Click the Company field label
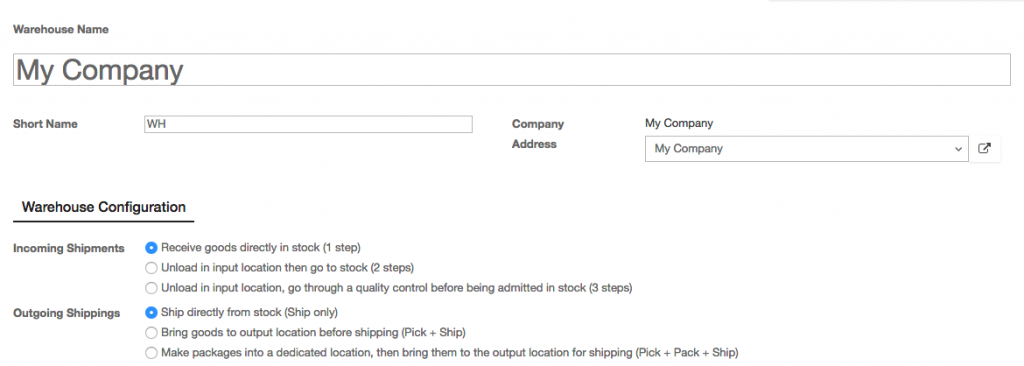Screen dimensions: 1024x366 pyautogui.click(x=537, y=124)
